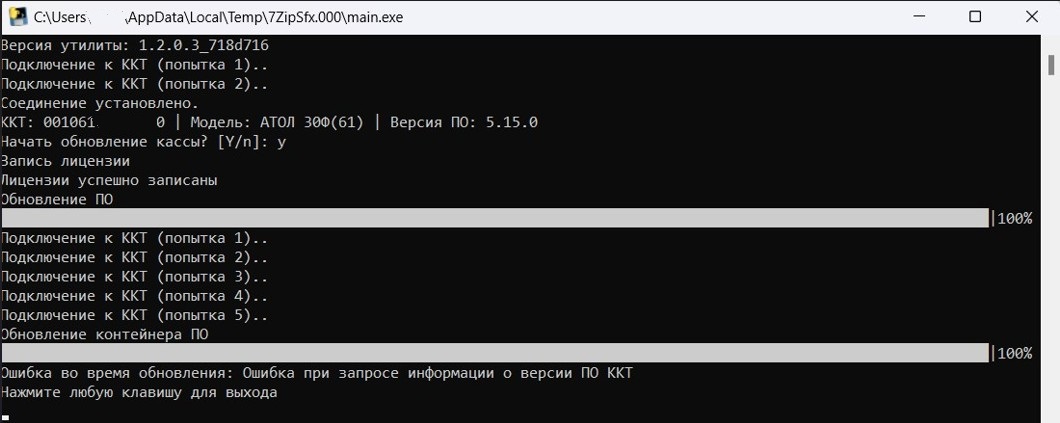Click the "Обновление контейнера ПО" progress bar
The width and height of the screenshot is (1060, 423).
495,353
